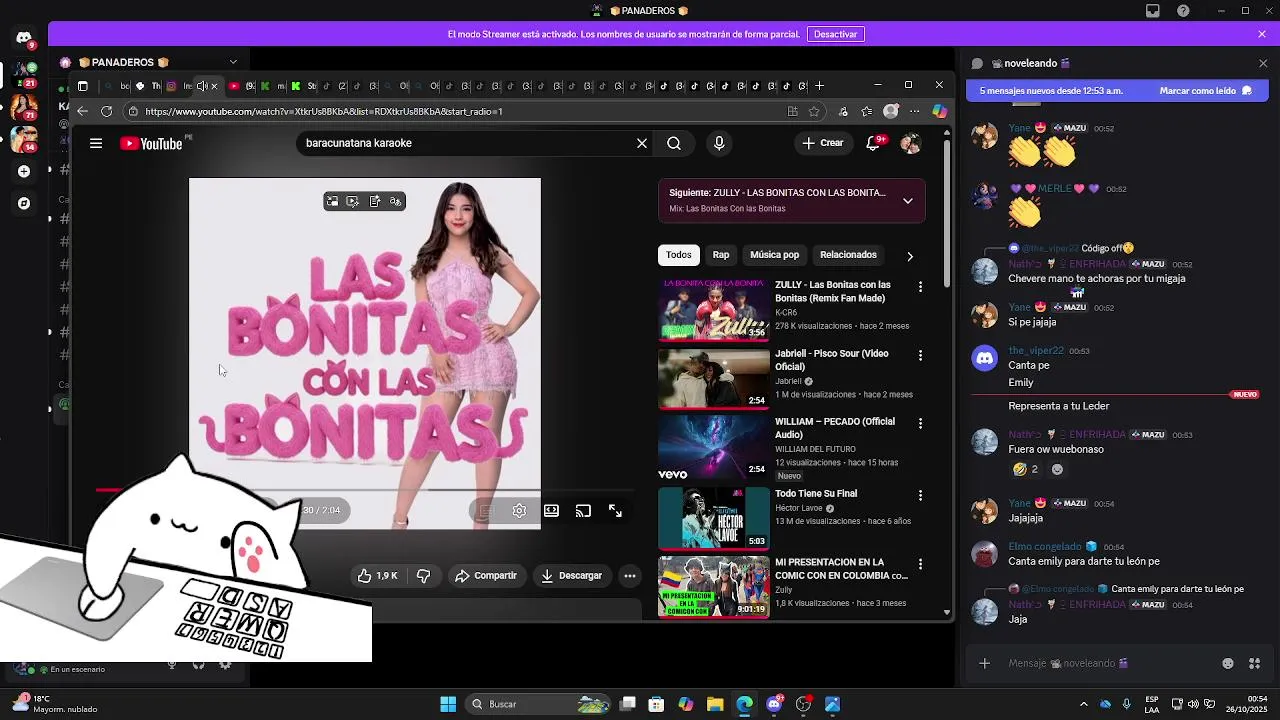This screenshot has height=720, width=1280.
Task: Open the Comic Con Colombia video thumbnail
Action: point(714,587)
